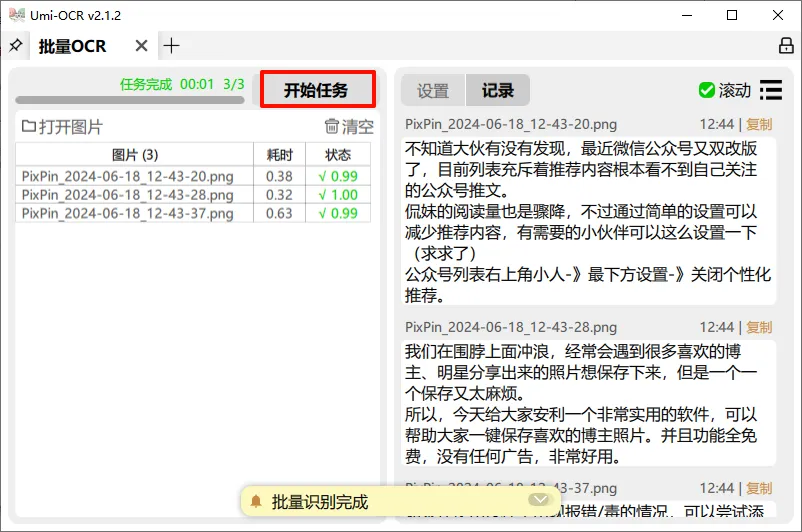Click the second OCR result starting 我们在围脖上面冲浪
The image size is (802, 532).
tap(588, 403)
